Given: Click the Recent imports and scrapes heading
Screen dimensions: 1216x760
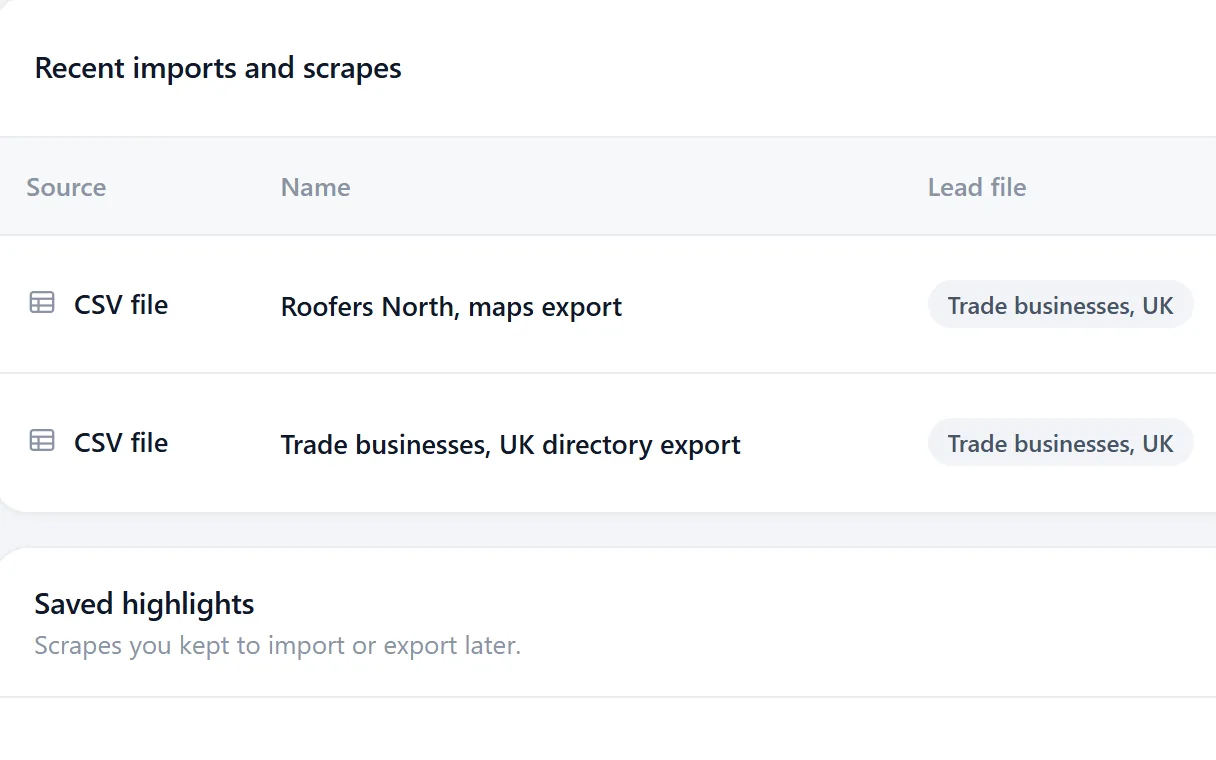Looking at the screenshot, I should pos(218,68).
